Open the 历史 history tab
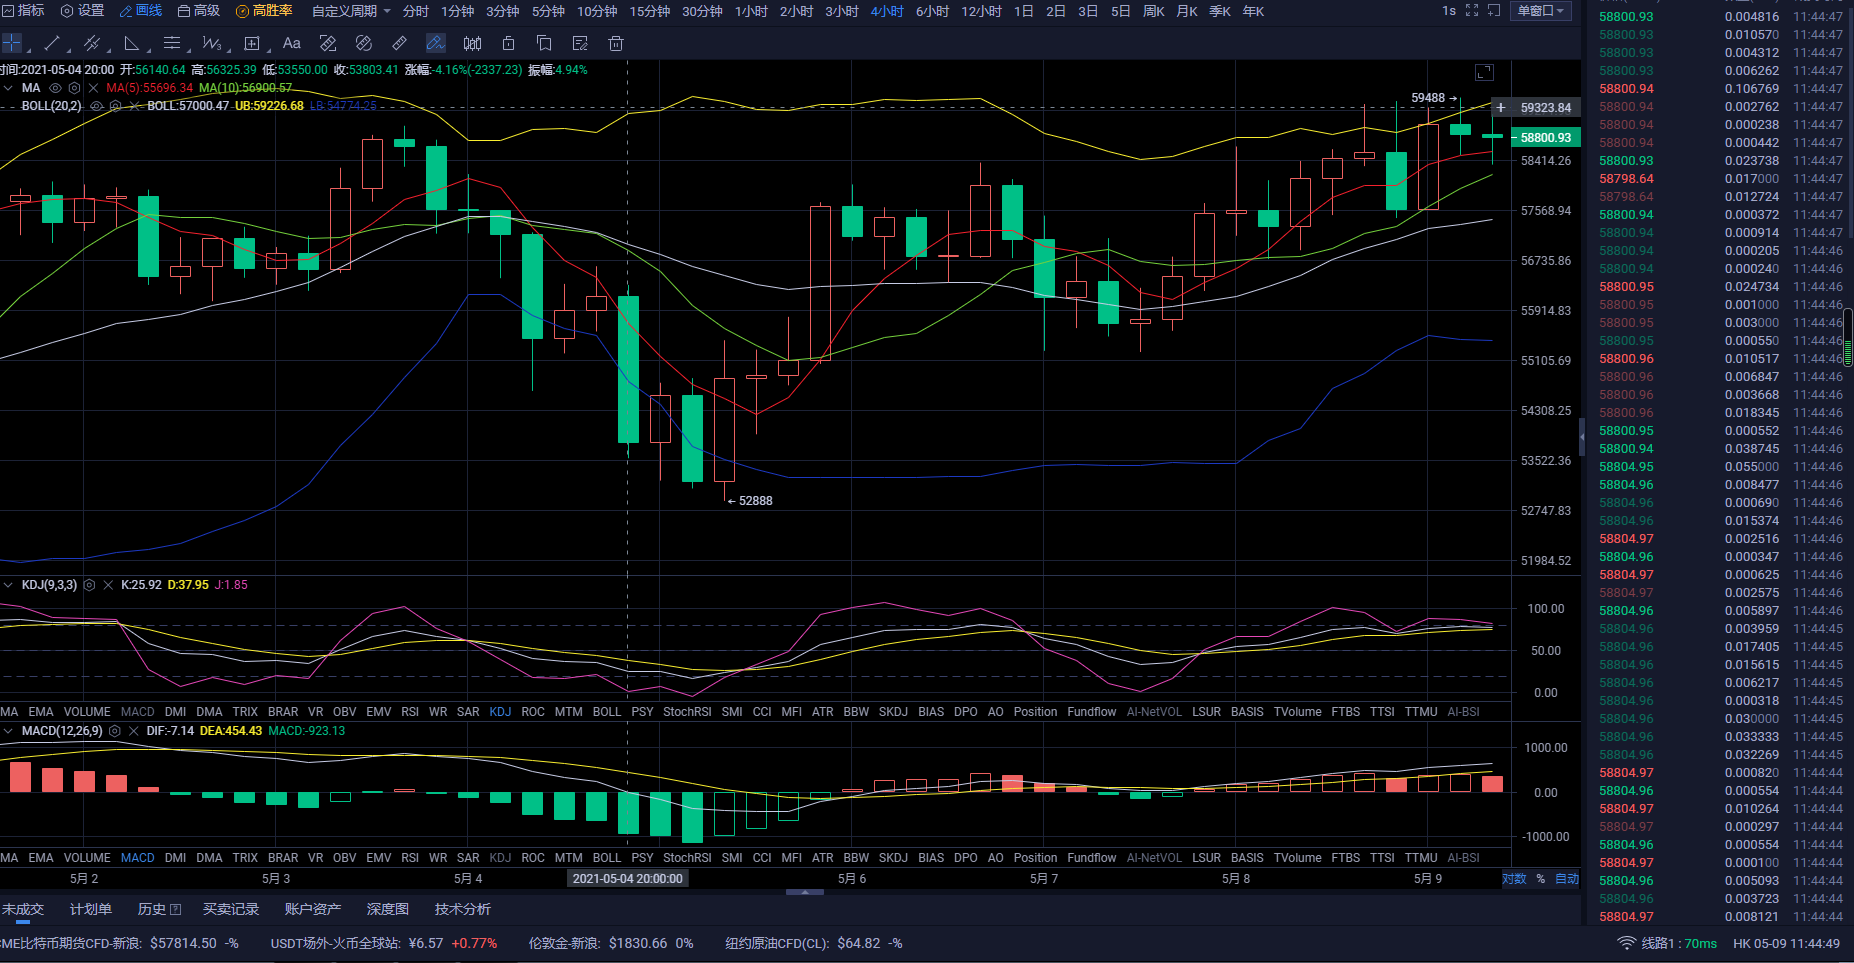1854x963 pixels. point(159,909)
